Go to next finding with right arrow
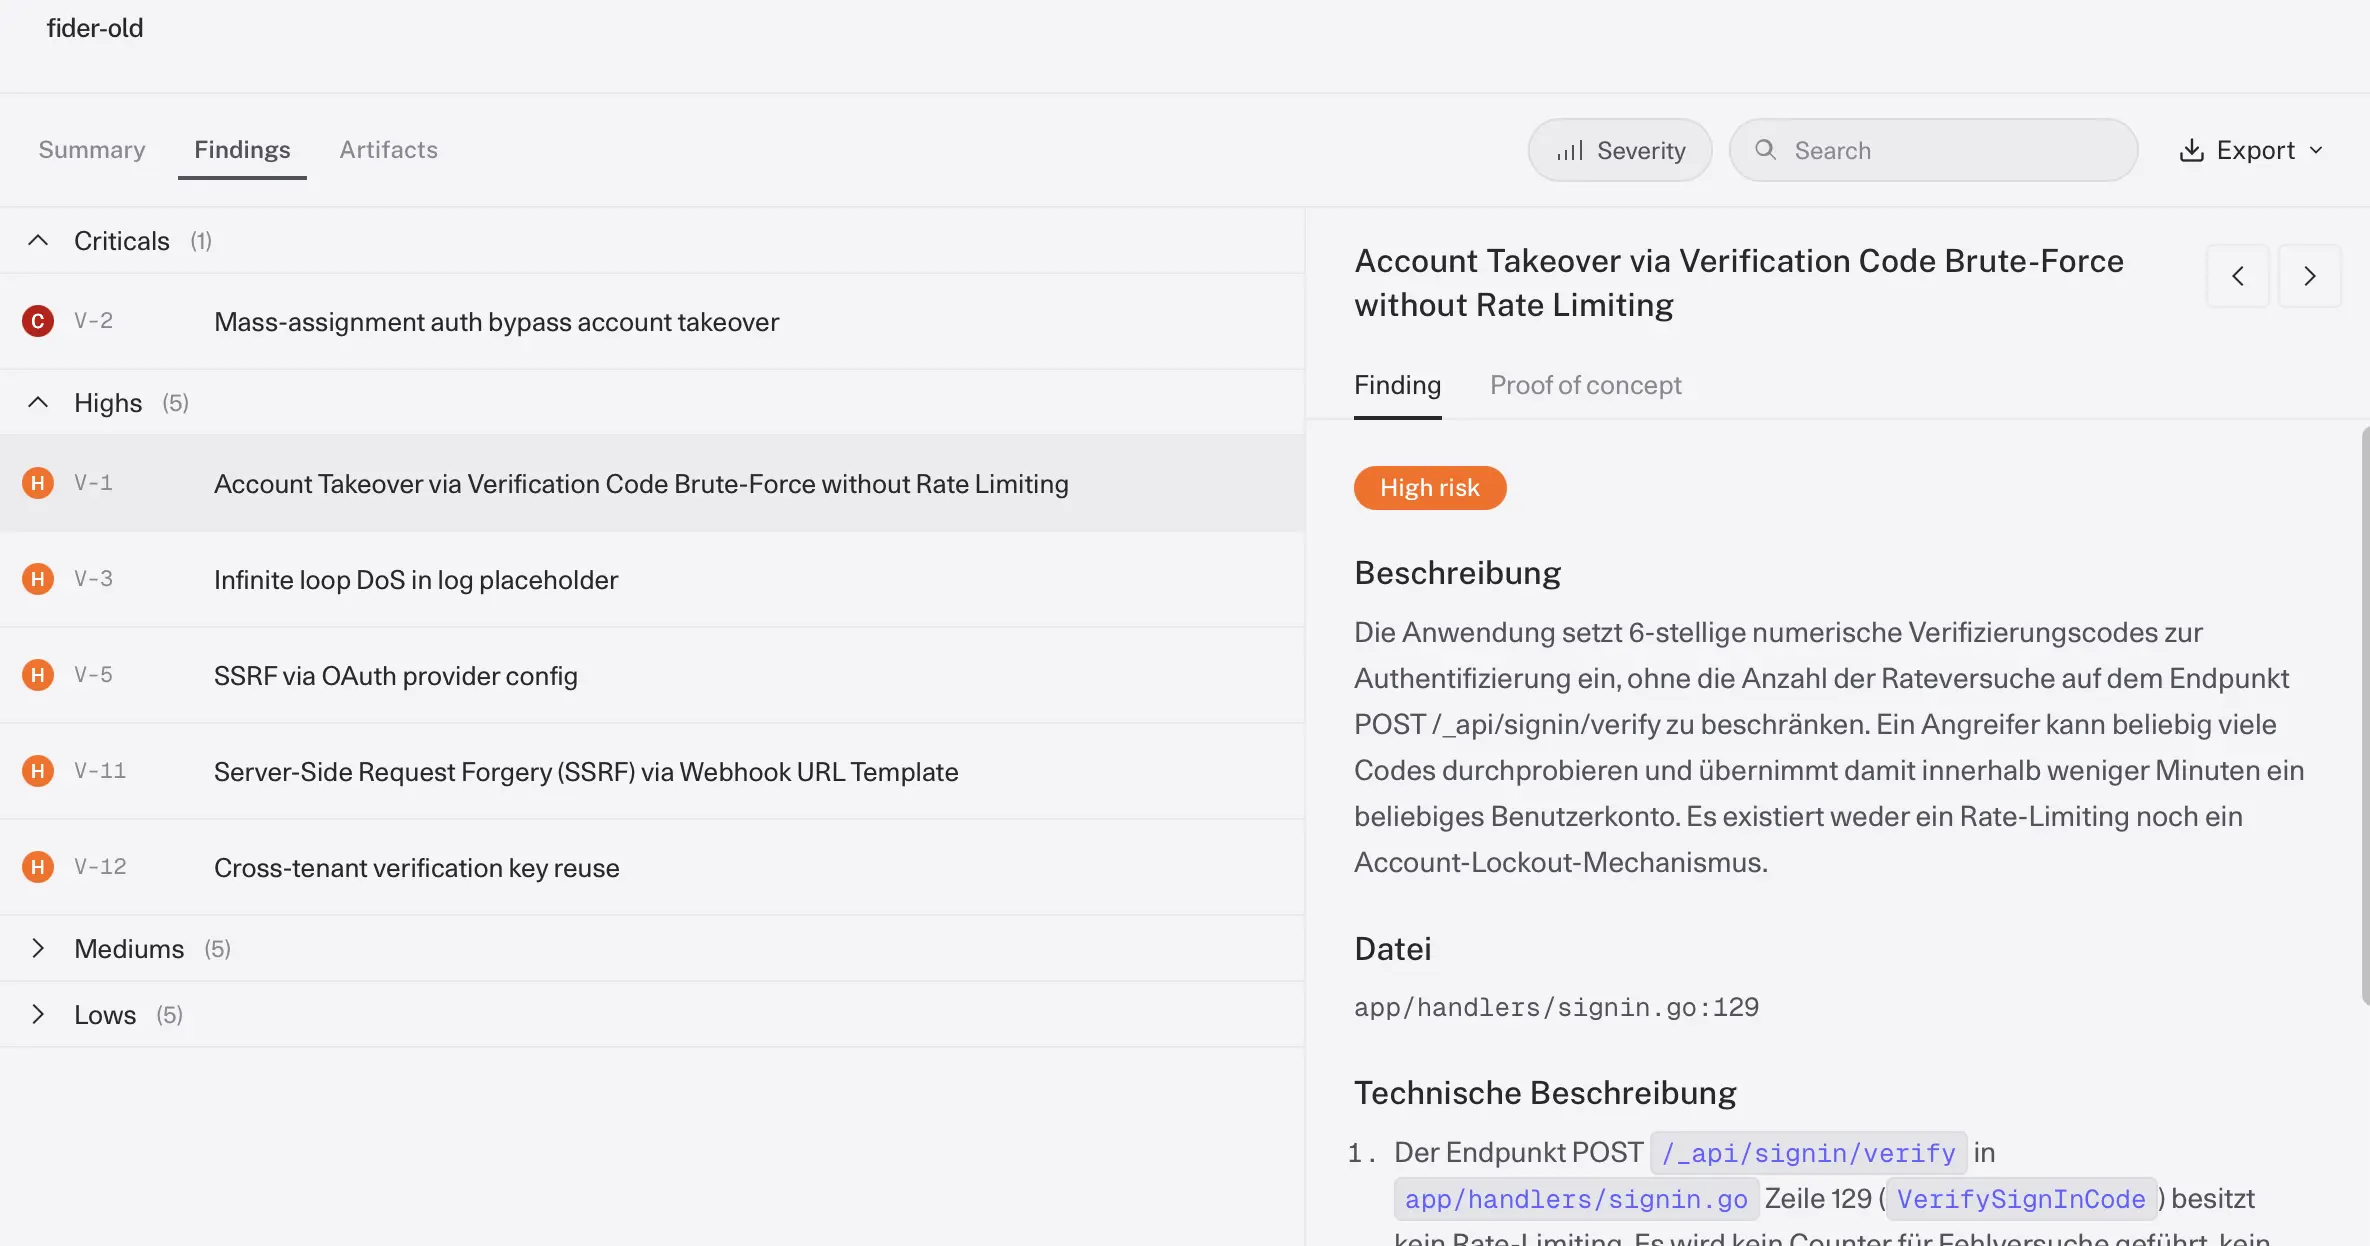This screenshot has height=1246, width=2370. pos(2310,276)
